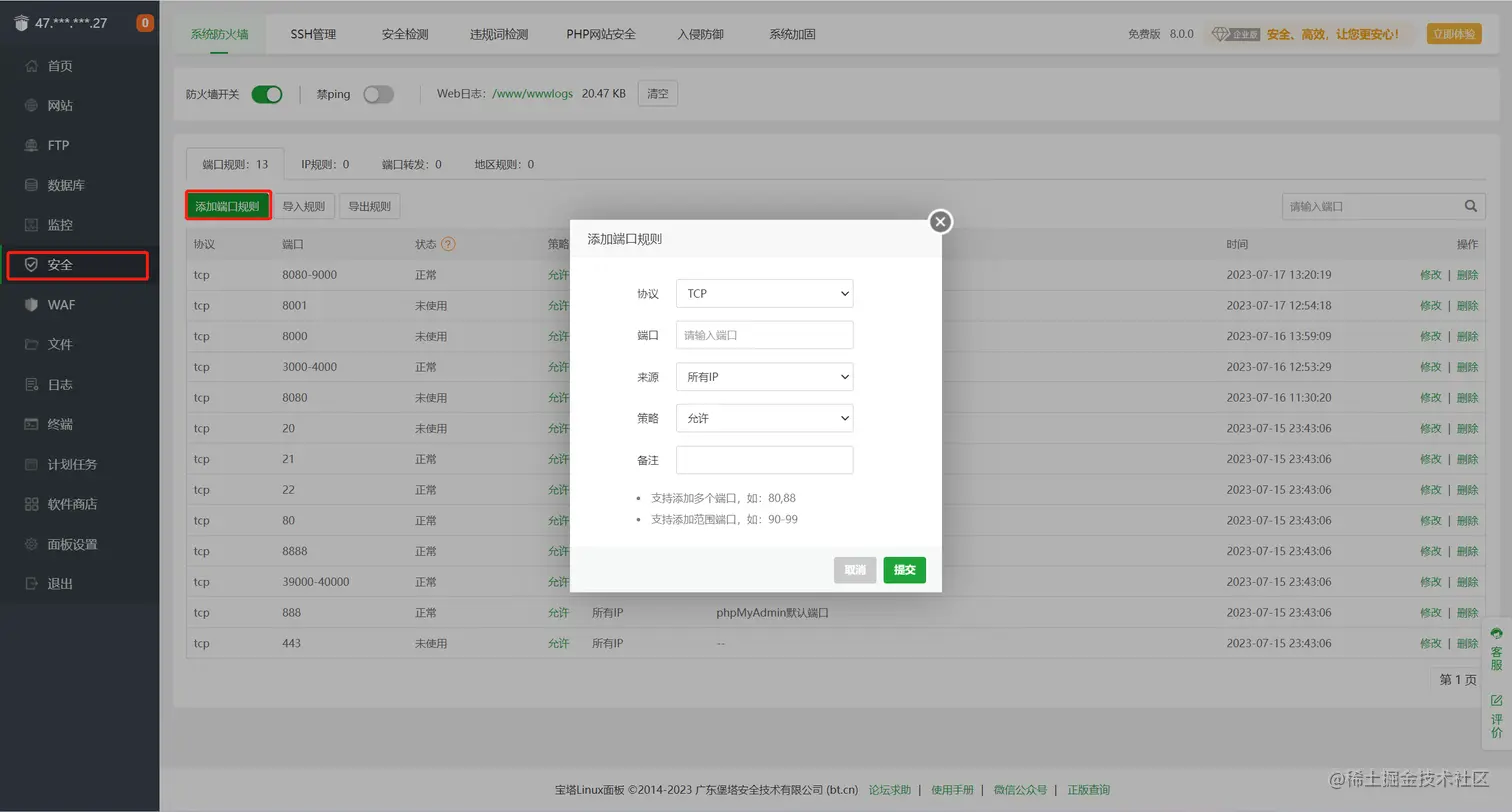Click 删除 for port 22 row

tap(1468, 490)
